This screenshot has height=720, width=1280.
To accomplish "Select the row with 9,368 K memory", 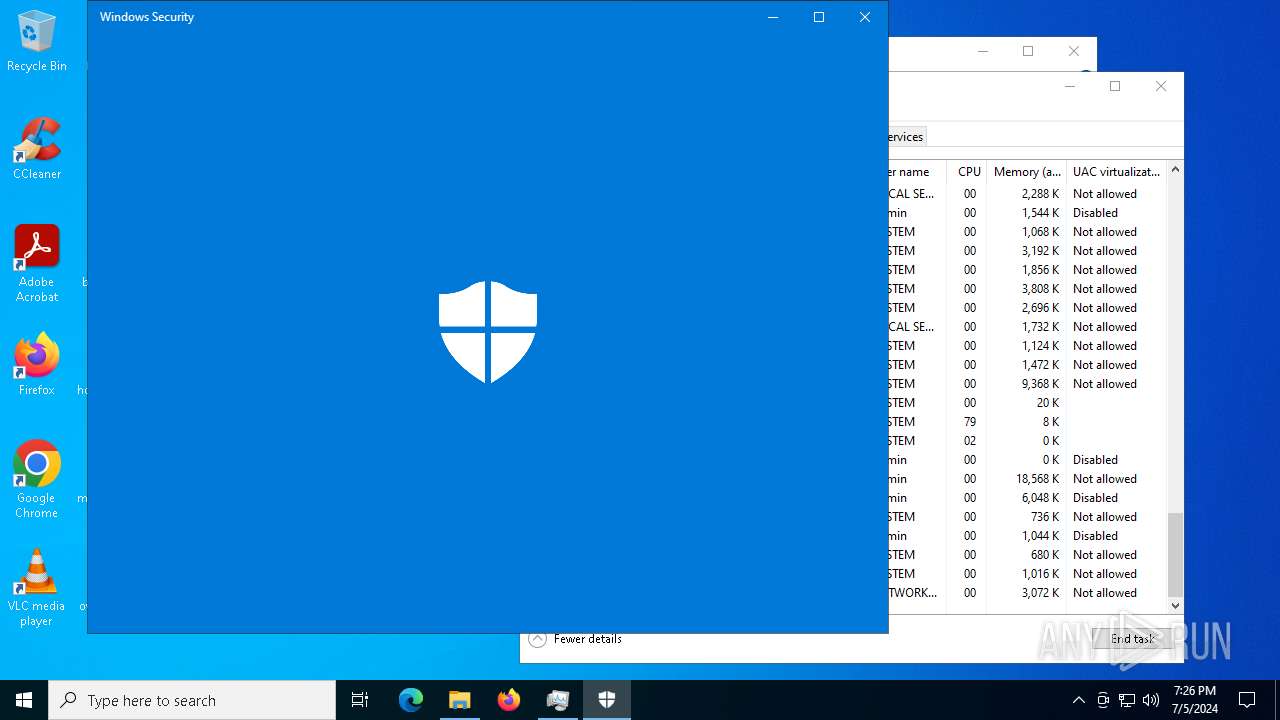I will tap(1027, 384).
